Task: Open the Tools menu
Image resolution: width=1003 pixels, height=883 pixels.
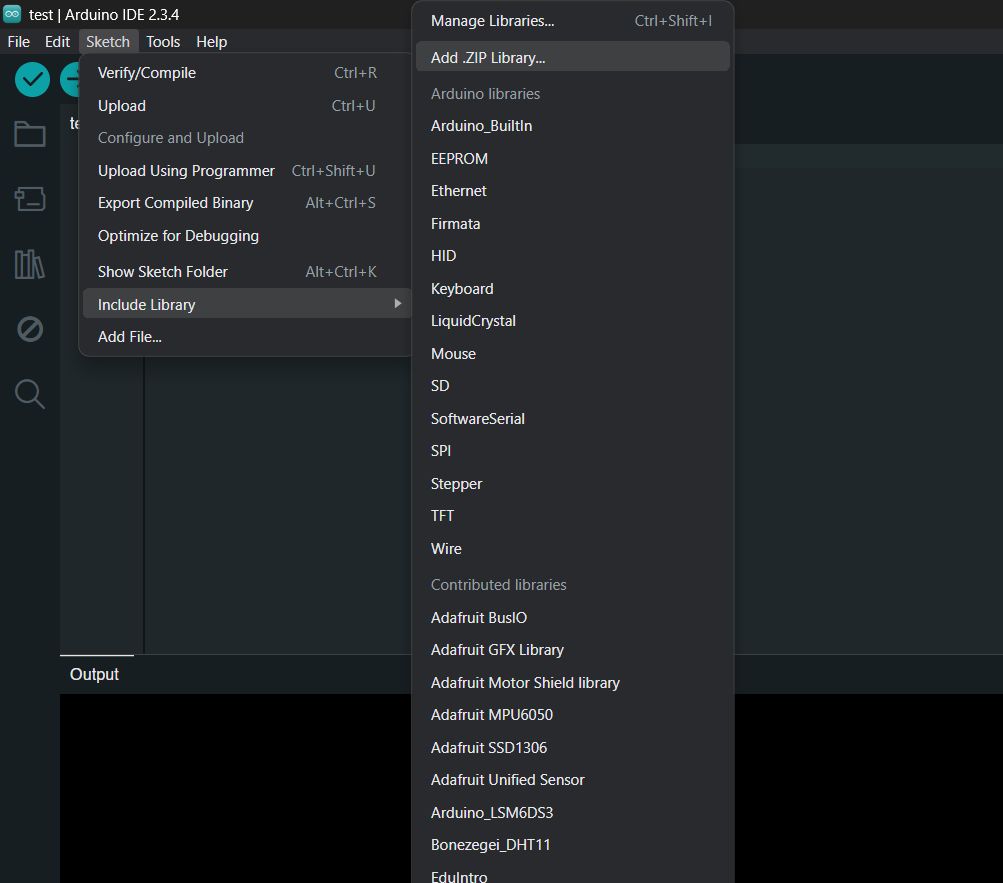Action: (163, 42)
